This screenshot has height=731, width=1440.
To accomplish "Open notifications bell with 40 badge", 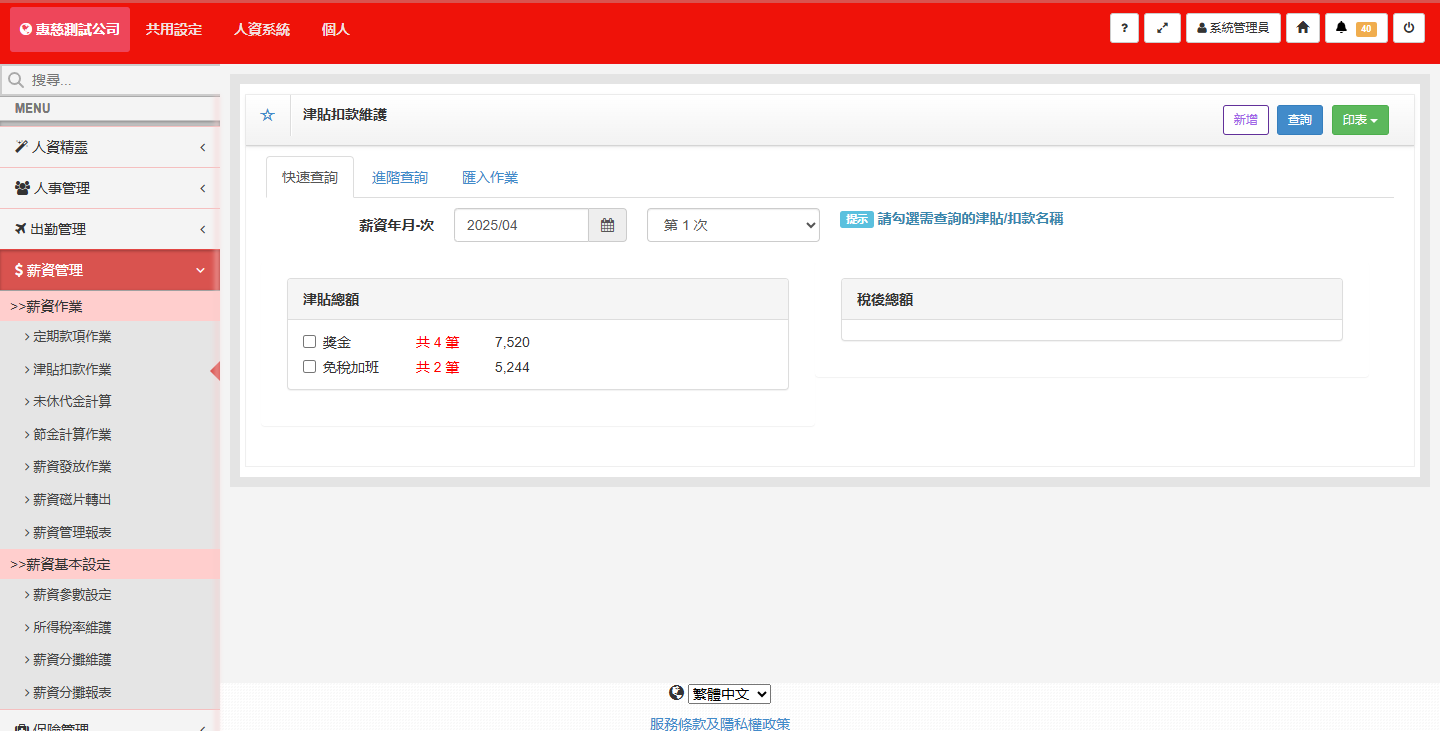I will click(1355, 28).
